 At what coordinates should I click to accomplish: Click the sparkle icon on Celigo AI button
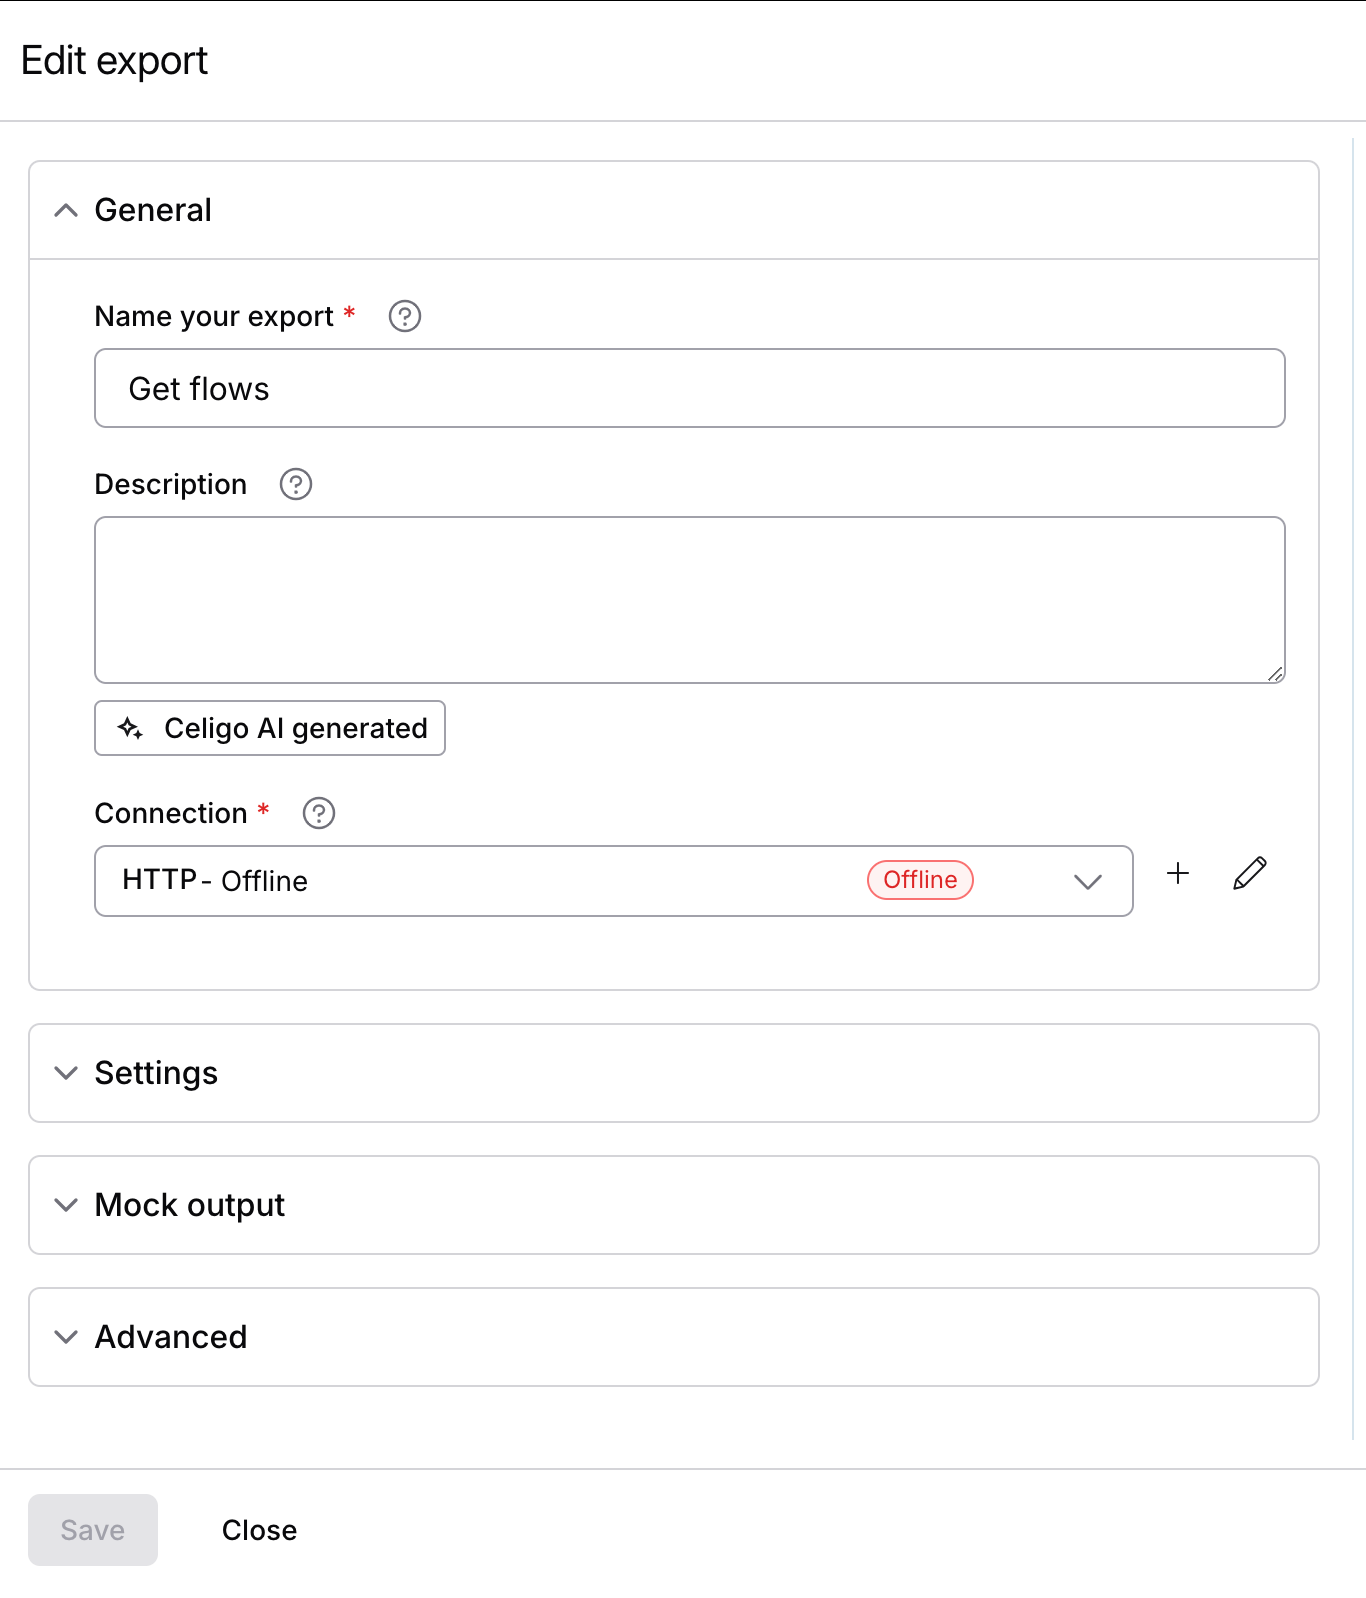point(130,728)
